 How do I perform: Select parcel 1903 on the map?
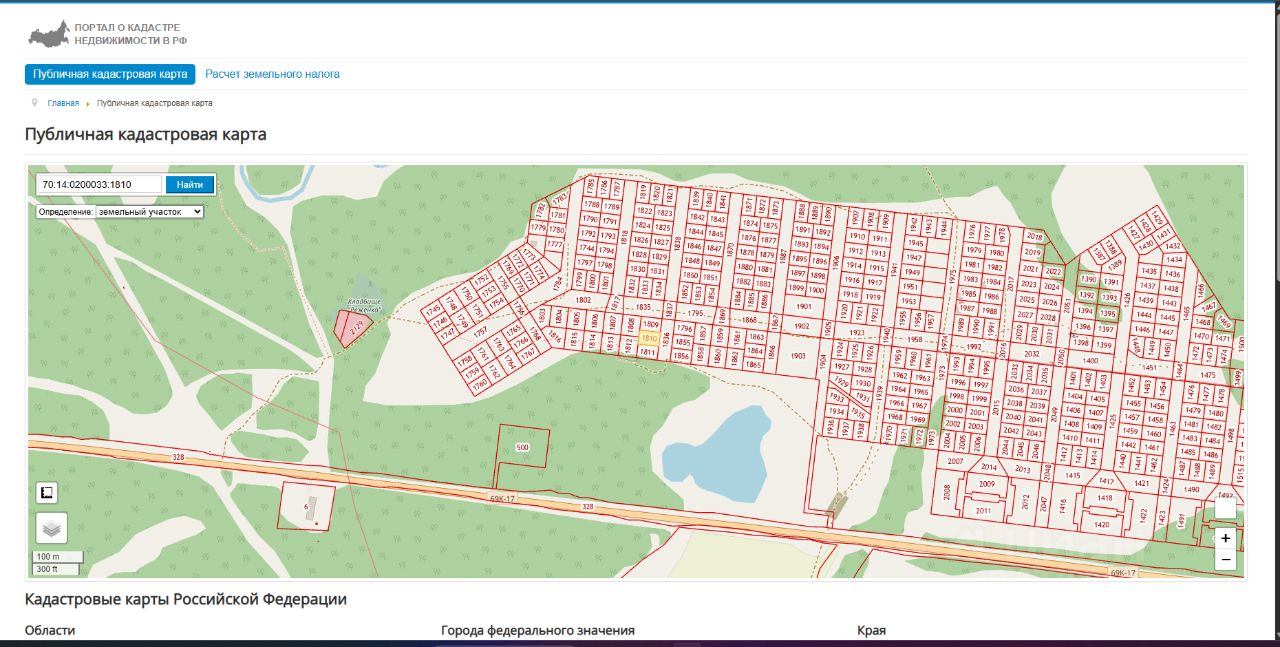point(797,356)
